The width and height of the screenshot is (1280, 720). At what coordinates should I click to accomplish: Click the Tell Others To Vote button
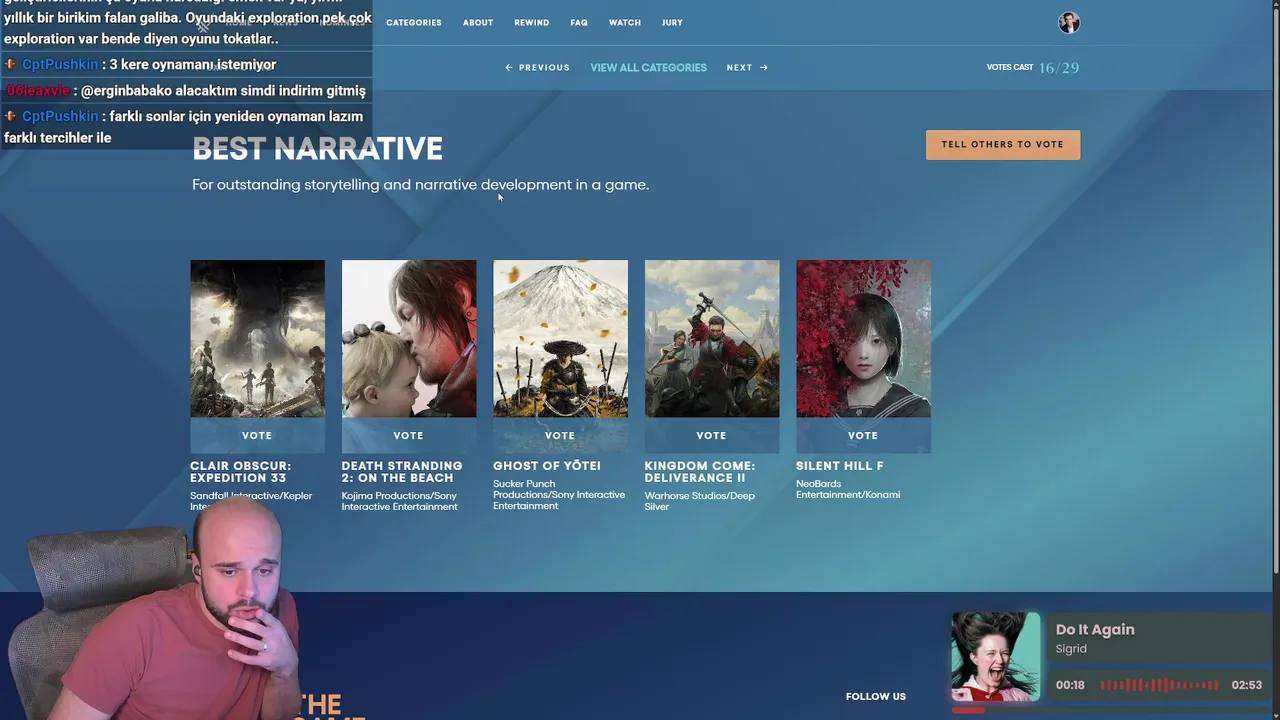(1002, 144)
